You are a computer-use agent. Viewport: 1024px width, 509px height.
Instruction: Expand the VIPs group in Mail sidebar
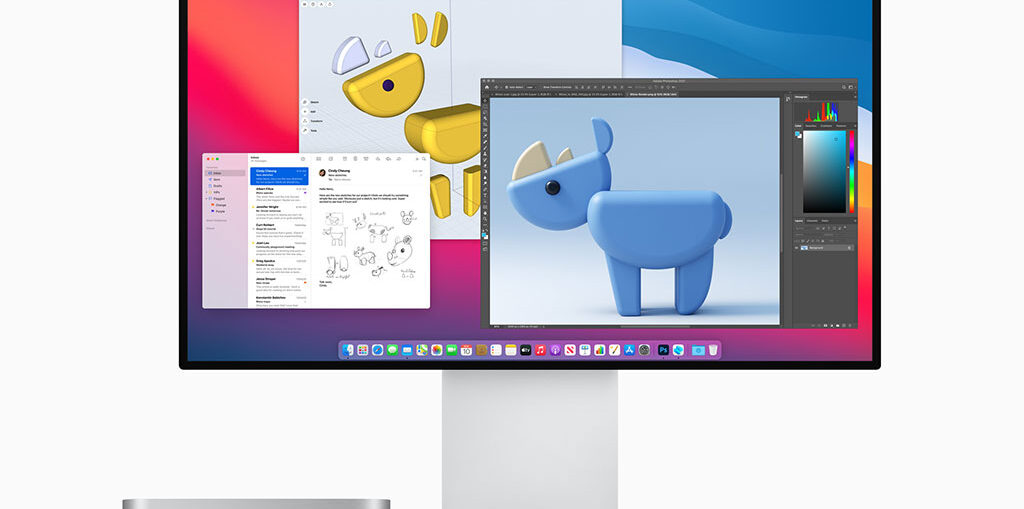[209, 192]
